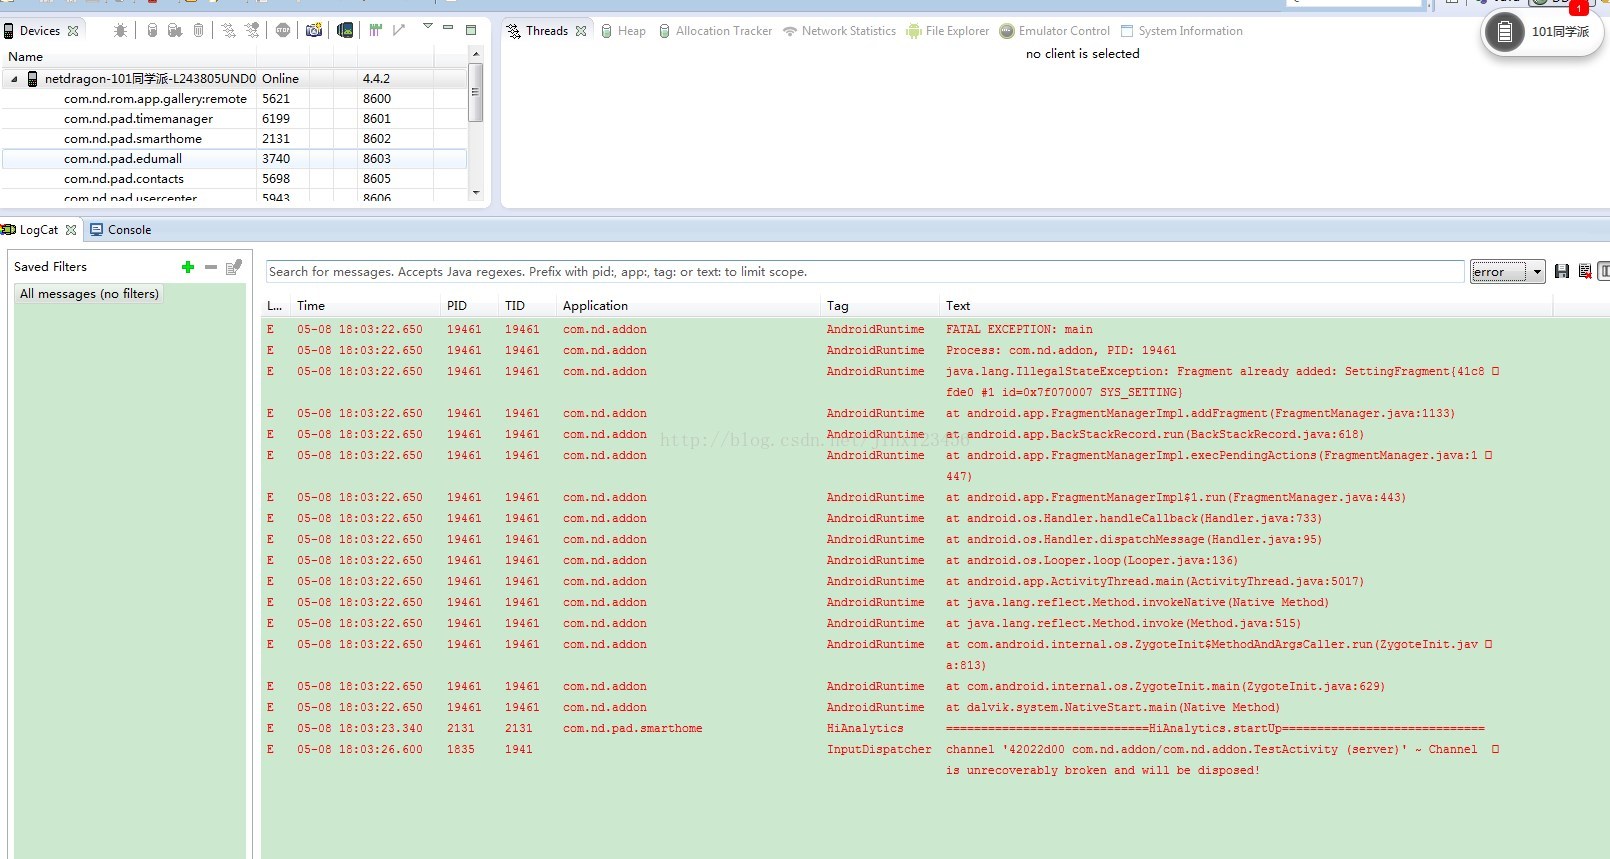Select process com.nd.pad.timemanager
Viewport: 1610px width, 859px height.
[x=235, y=119]
